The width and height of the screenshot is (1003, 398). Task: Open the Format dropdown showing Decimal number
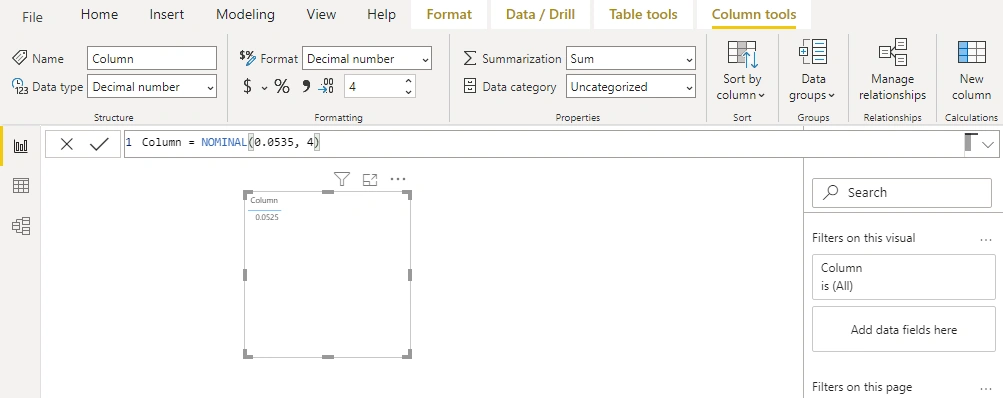coord(367,58)
